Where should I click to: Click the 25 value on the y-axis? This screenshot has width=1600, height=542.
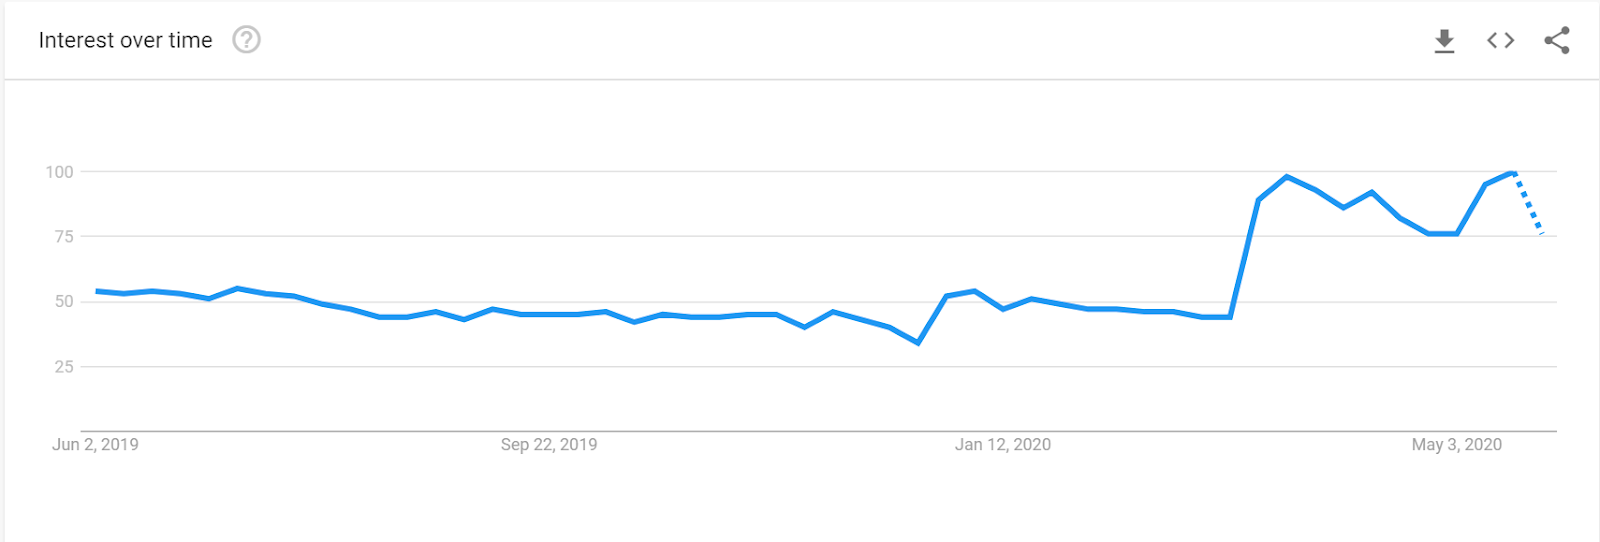point(64,367)
